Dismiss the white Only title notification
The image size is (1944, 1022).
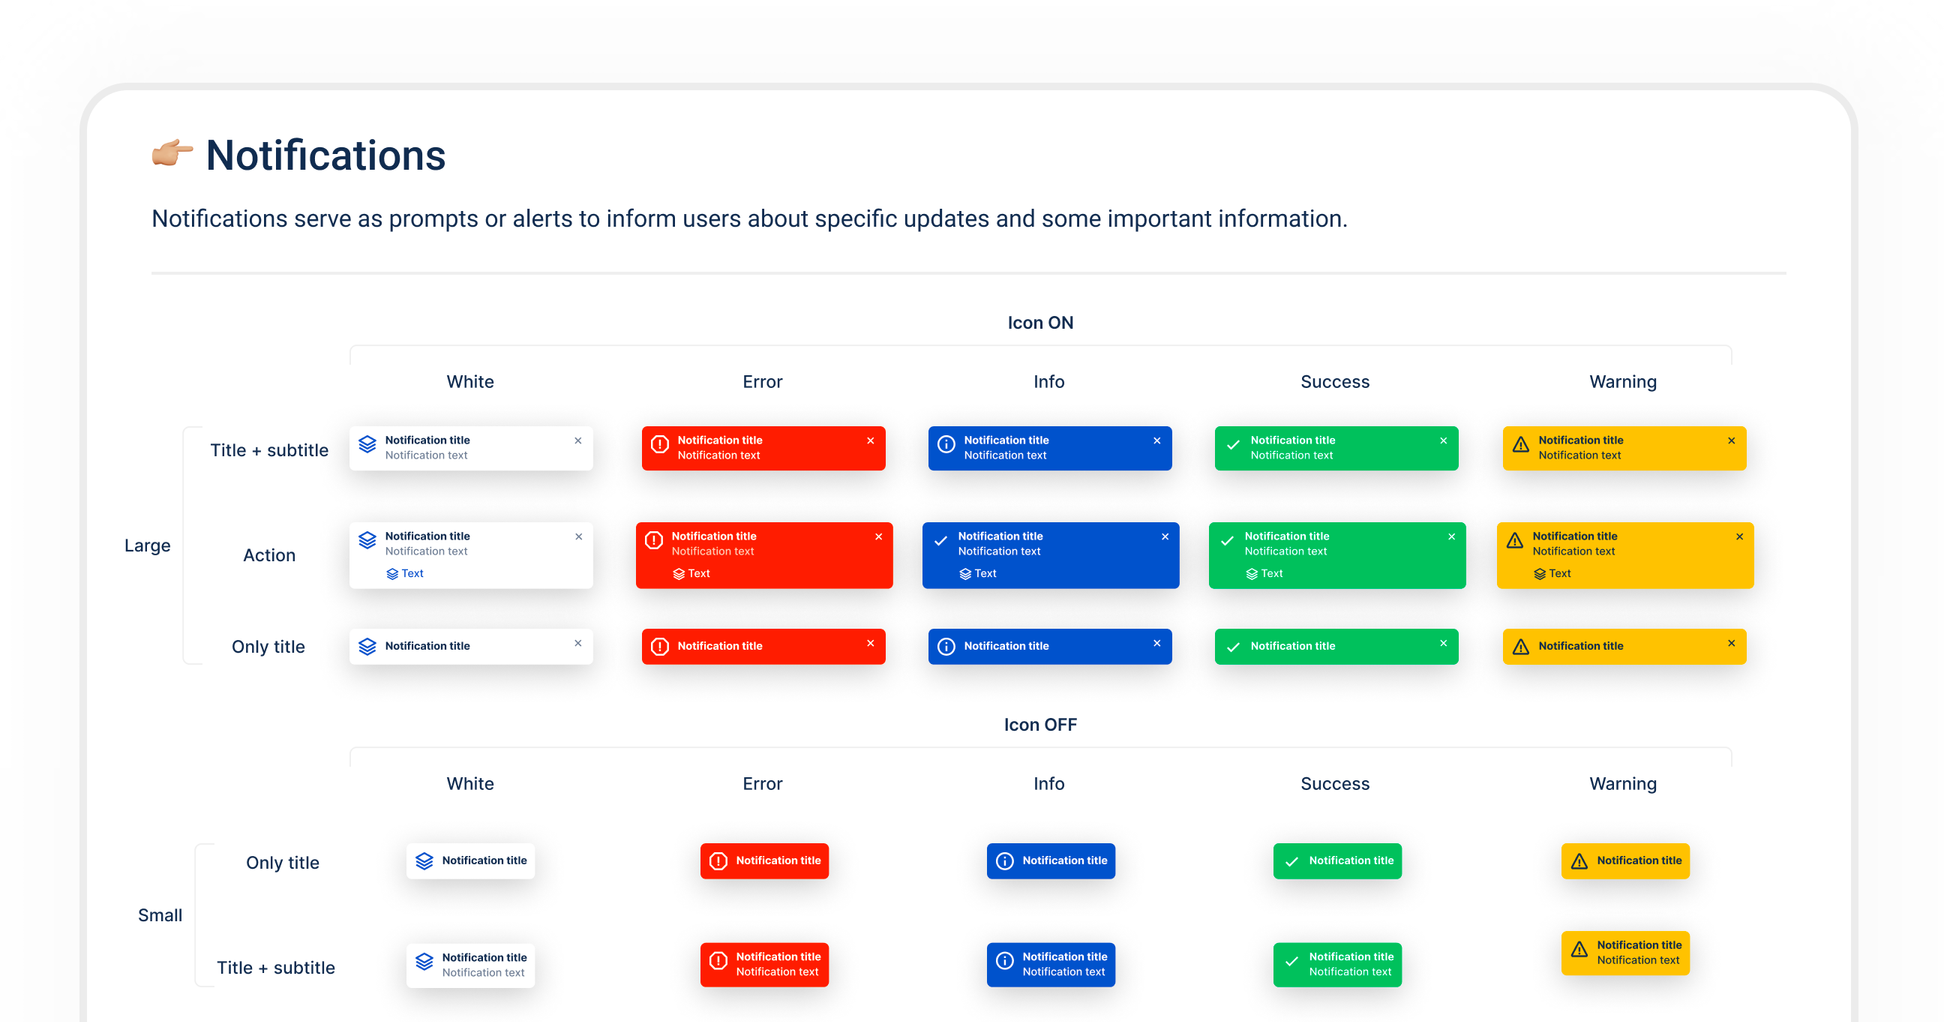577,643
